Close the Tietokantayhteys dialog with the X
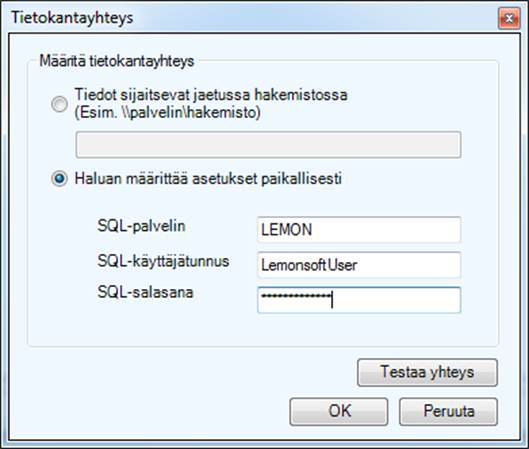 click(x=509, y=18)
